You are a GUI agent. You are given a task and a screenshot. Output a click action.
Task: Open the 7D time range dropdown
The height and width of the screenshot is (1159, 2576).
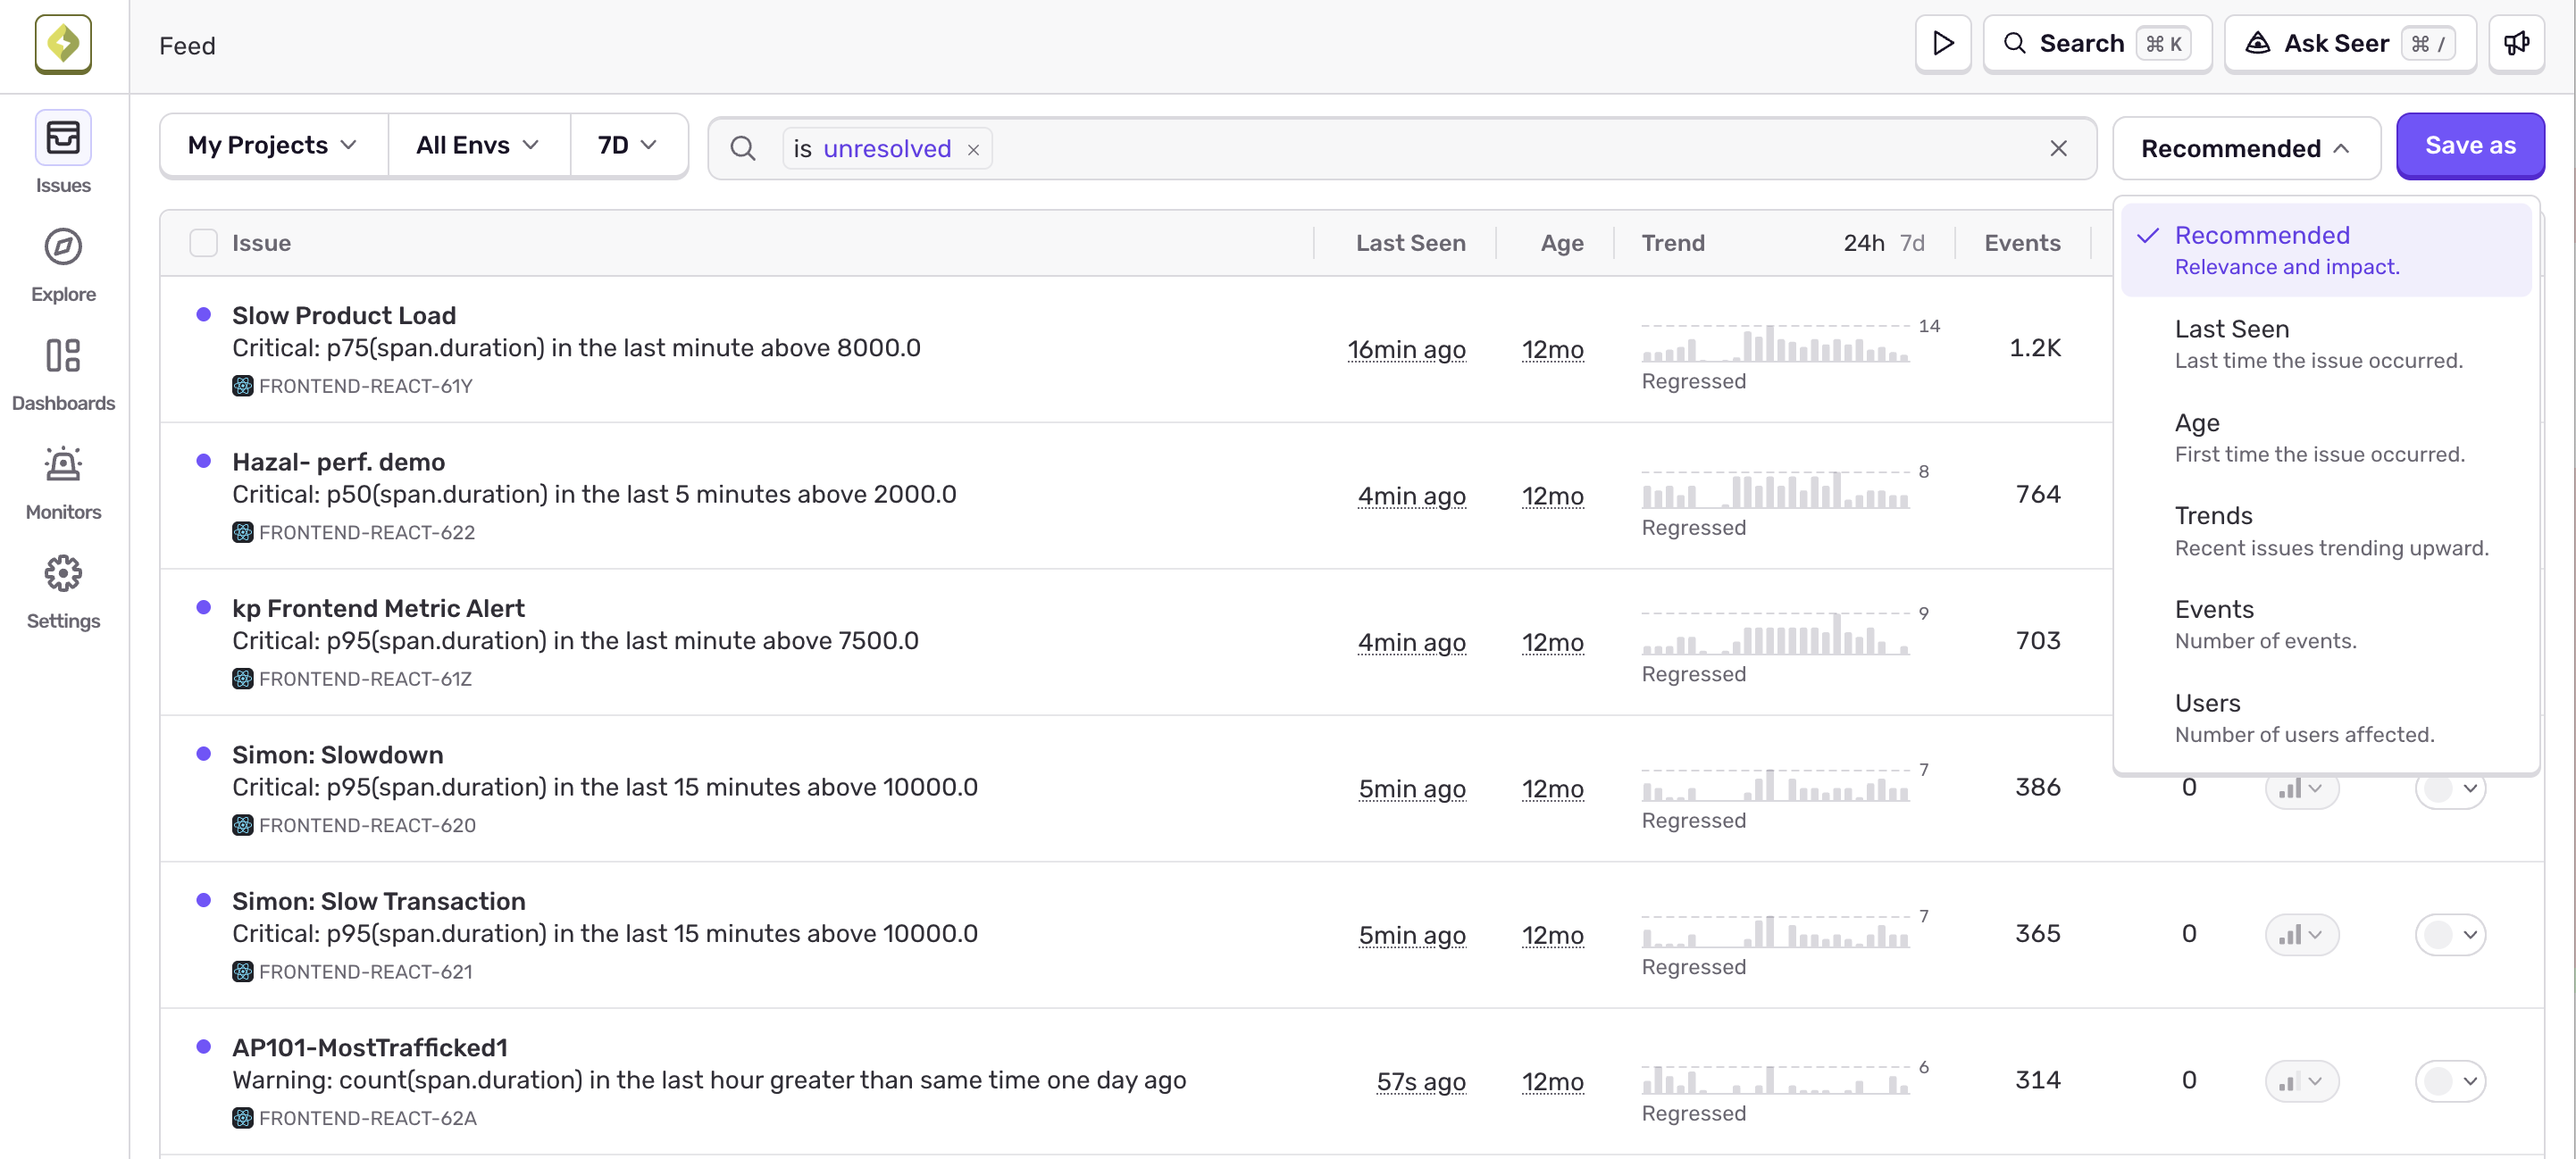628,146
